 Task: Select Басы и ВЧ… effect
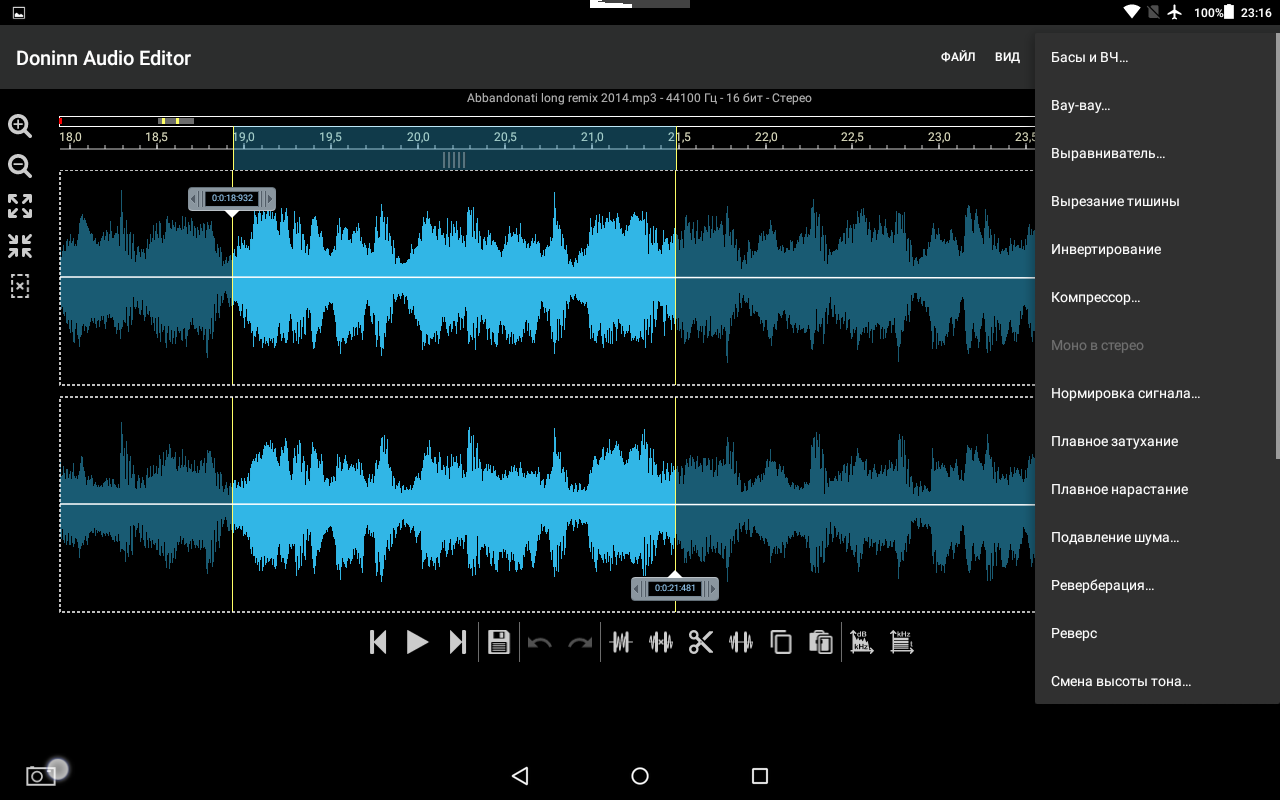point(1157,57)
